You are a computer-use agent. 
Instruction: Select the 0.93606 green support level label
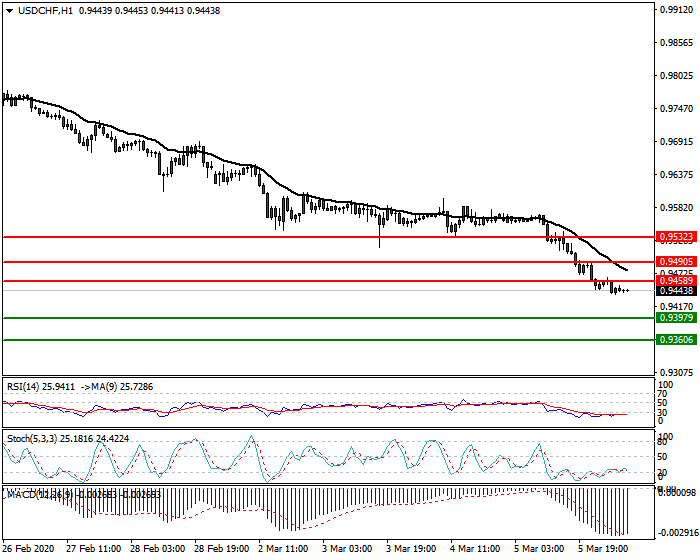pos(676,340)
